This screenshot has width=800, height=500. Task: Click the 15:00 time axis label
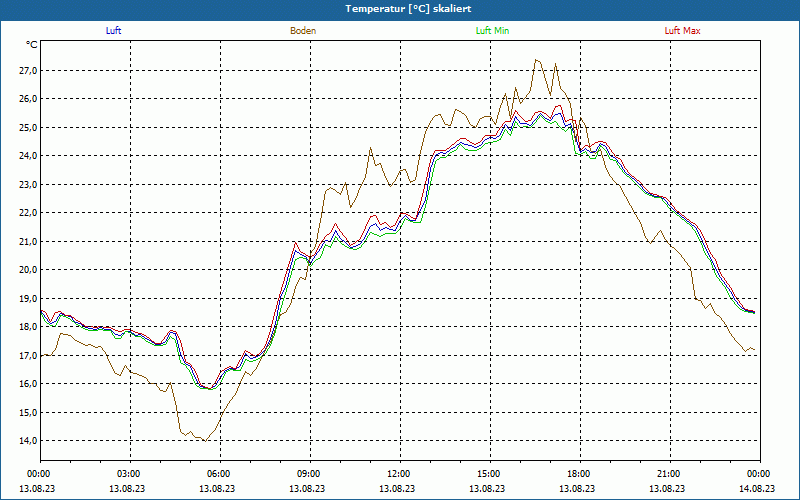click(x=489, y=474)
